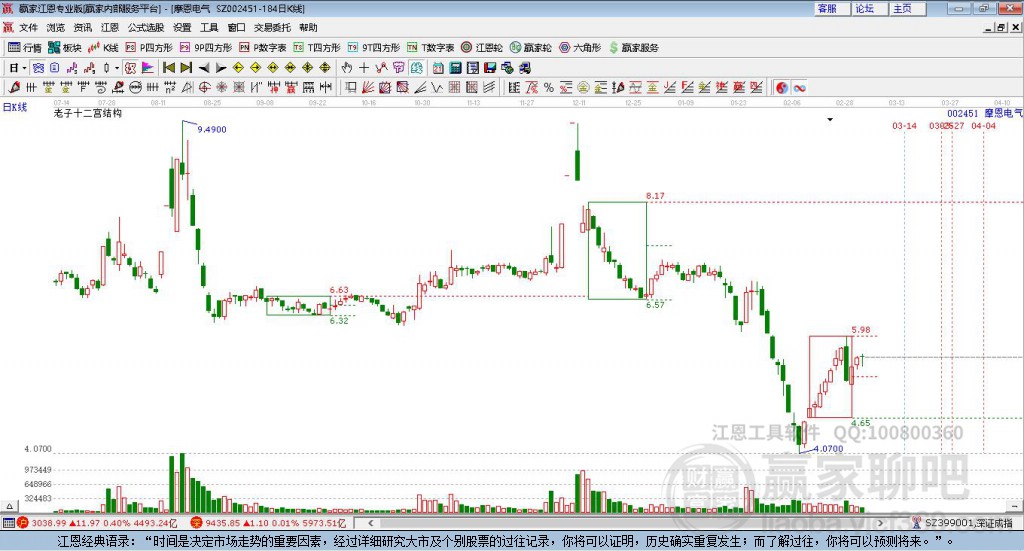Select the red target circle tool
This screenshot has width=1024, height=551.
pos(204,87)
